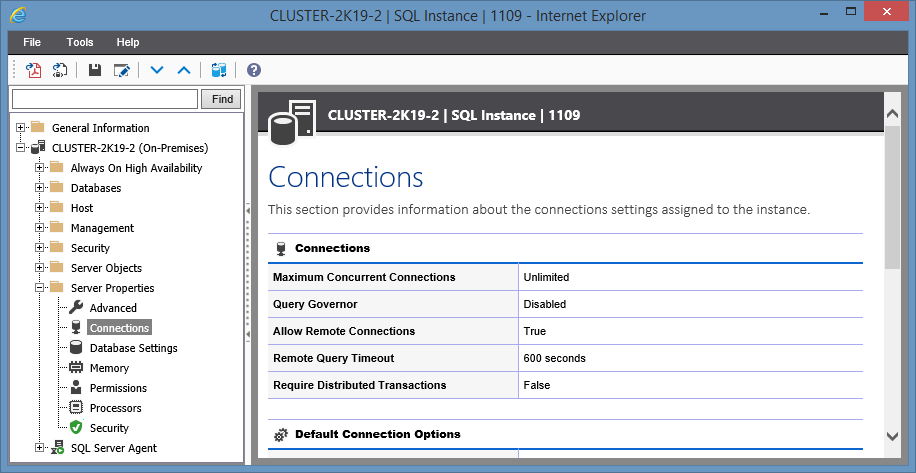Click the save floppy disk icon
Viewport: 916px width, 473px height.
[95, 71]
